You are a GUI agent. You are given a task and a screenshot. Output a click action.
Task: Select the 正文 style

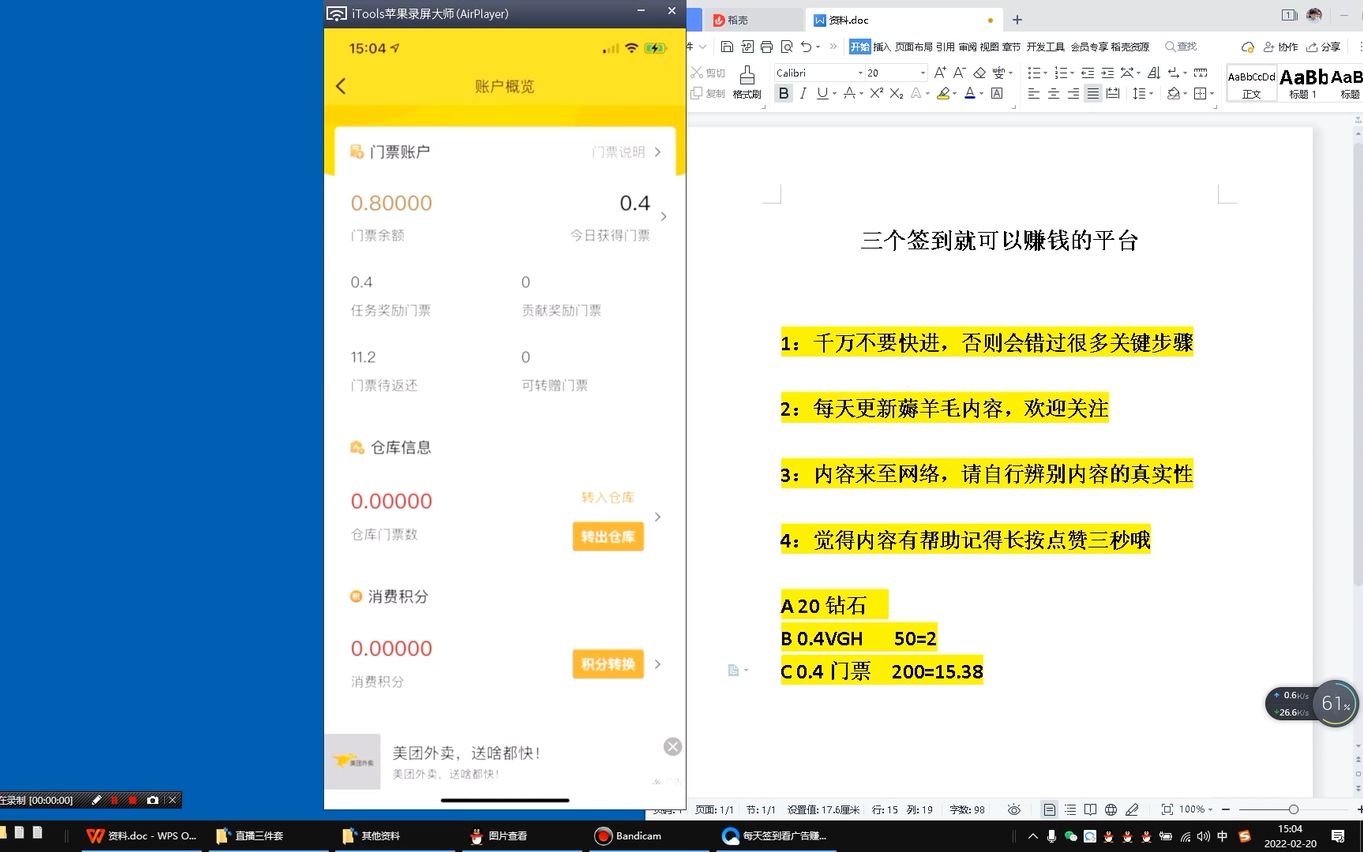click(x=1252, y=83)
